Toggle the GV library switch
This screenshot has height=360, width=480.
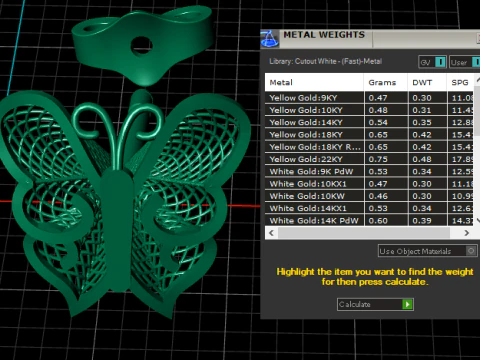coord(432,62)
